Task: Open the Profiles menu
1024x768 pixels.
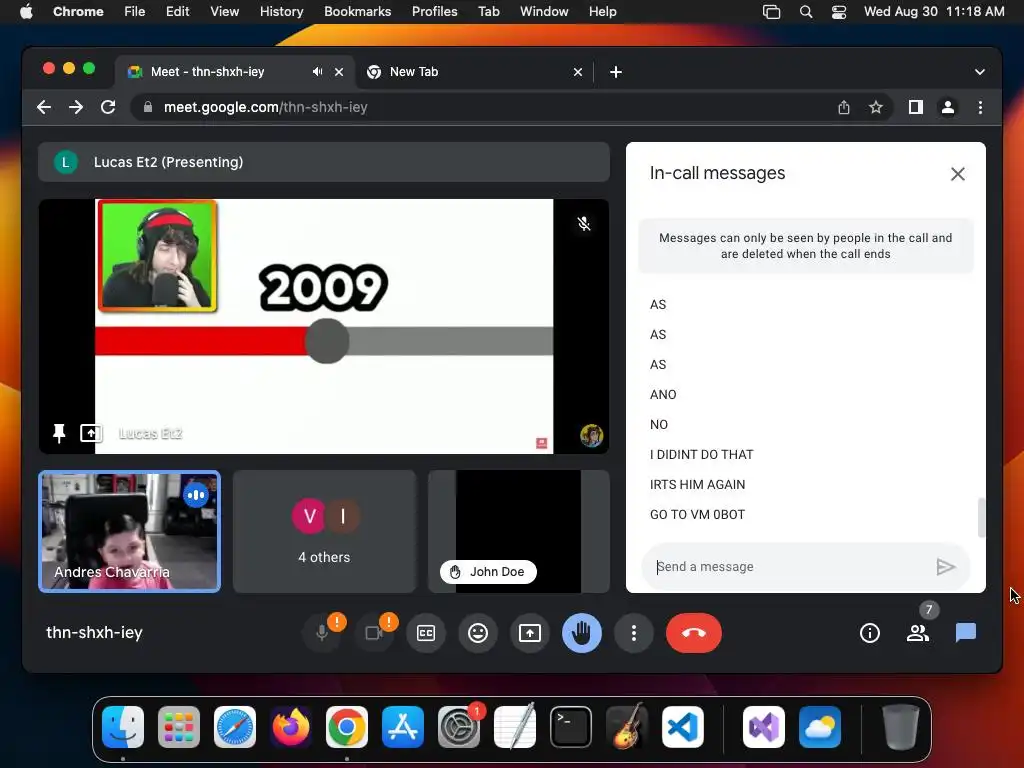Action: click(x=434, y=11)
